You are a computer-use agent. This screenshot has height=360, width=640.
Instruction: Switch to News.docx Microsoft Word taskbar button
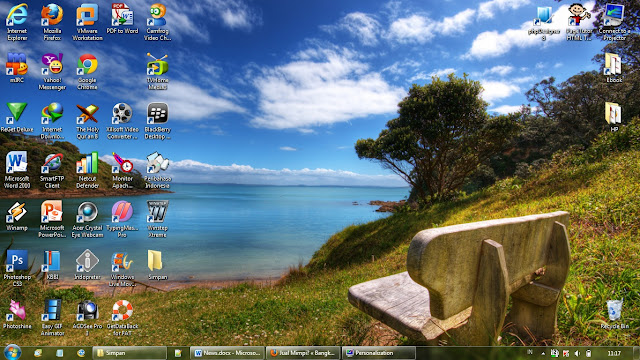click(x=227, y=353)
